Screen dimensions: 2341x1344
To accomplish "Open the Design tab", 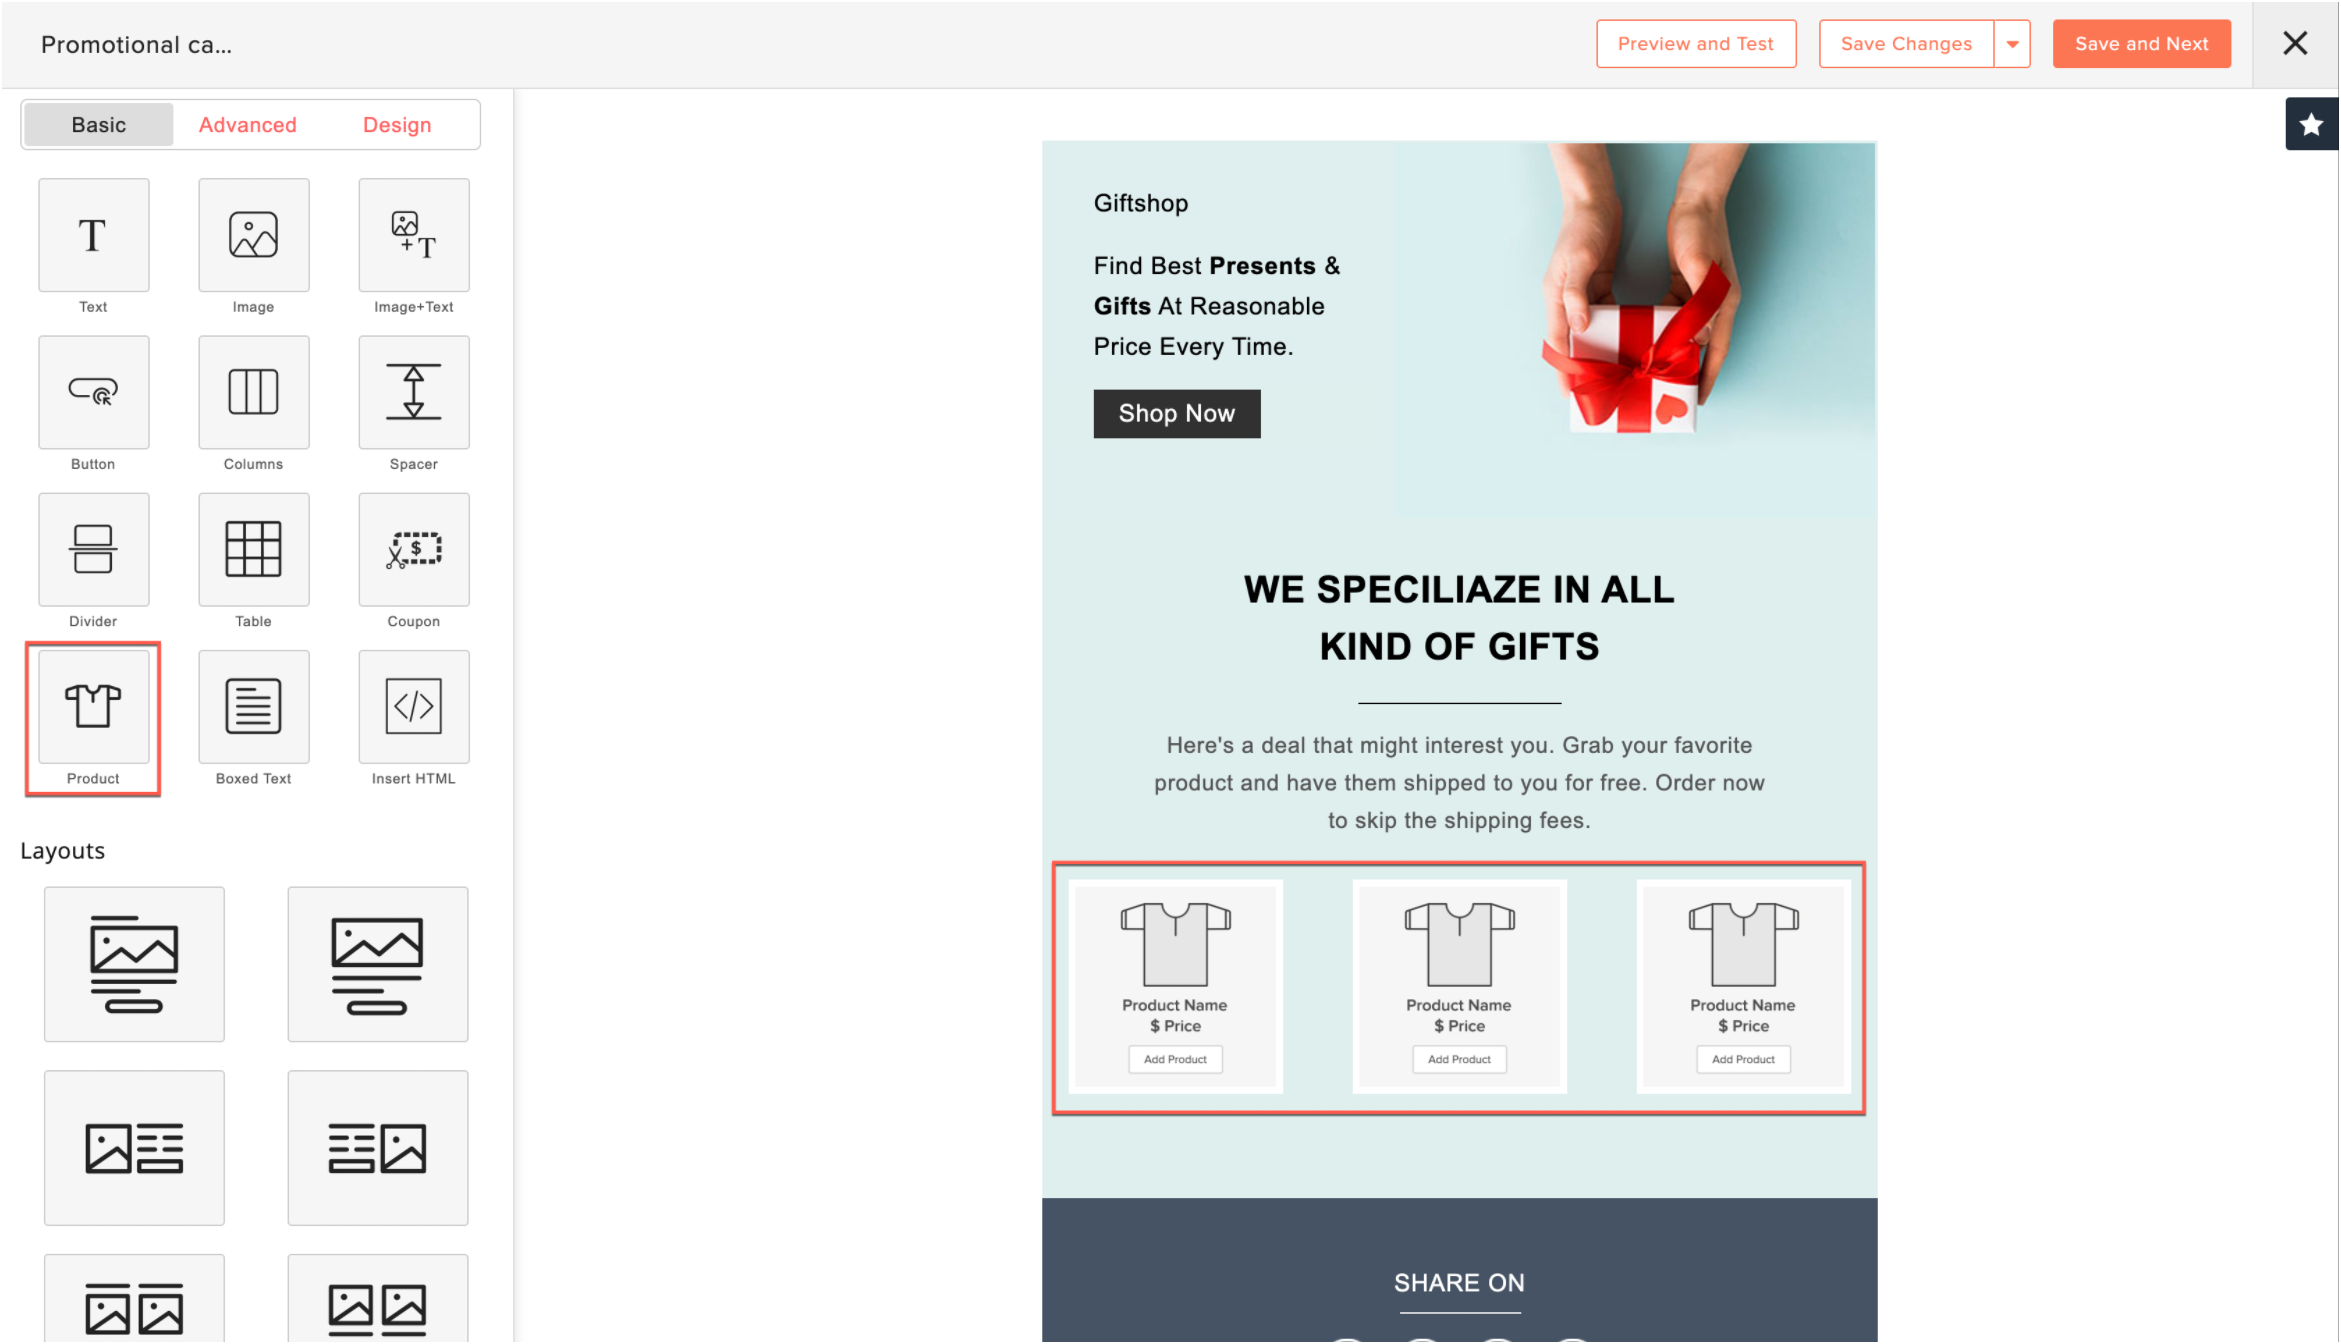I will point(397,125).
